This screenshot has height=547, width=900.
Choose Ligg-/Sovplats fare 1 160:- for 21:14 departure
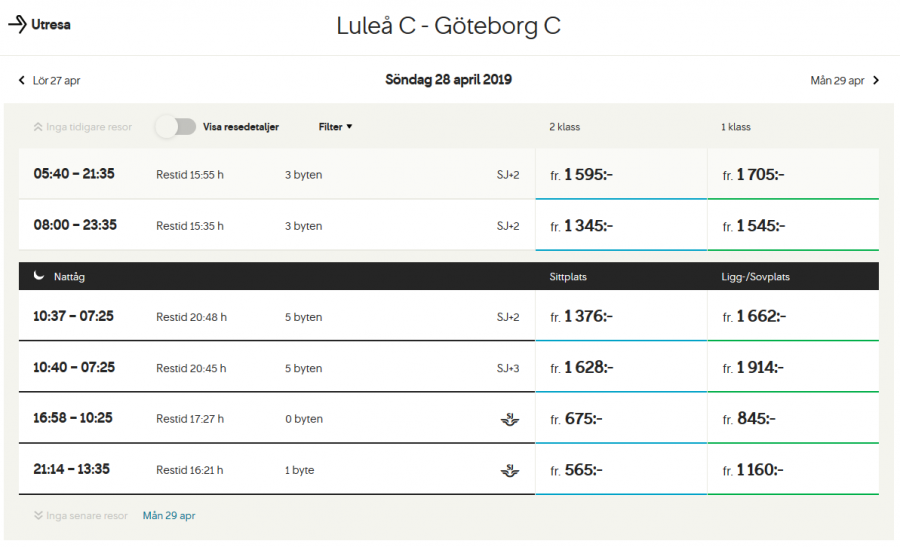(x=793, y=470)
